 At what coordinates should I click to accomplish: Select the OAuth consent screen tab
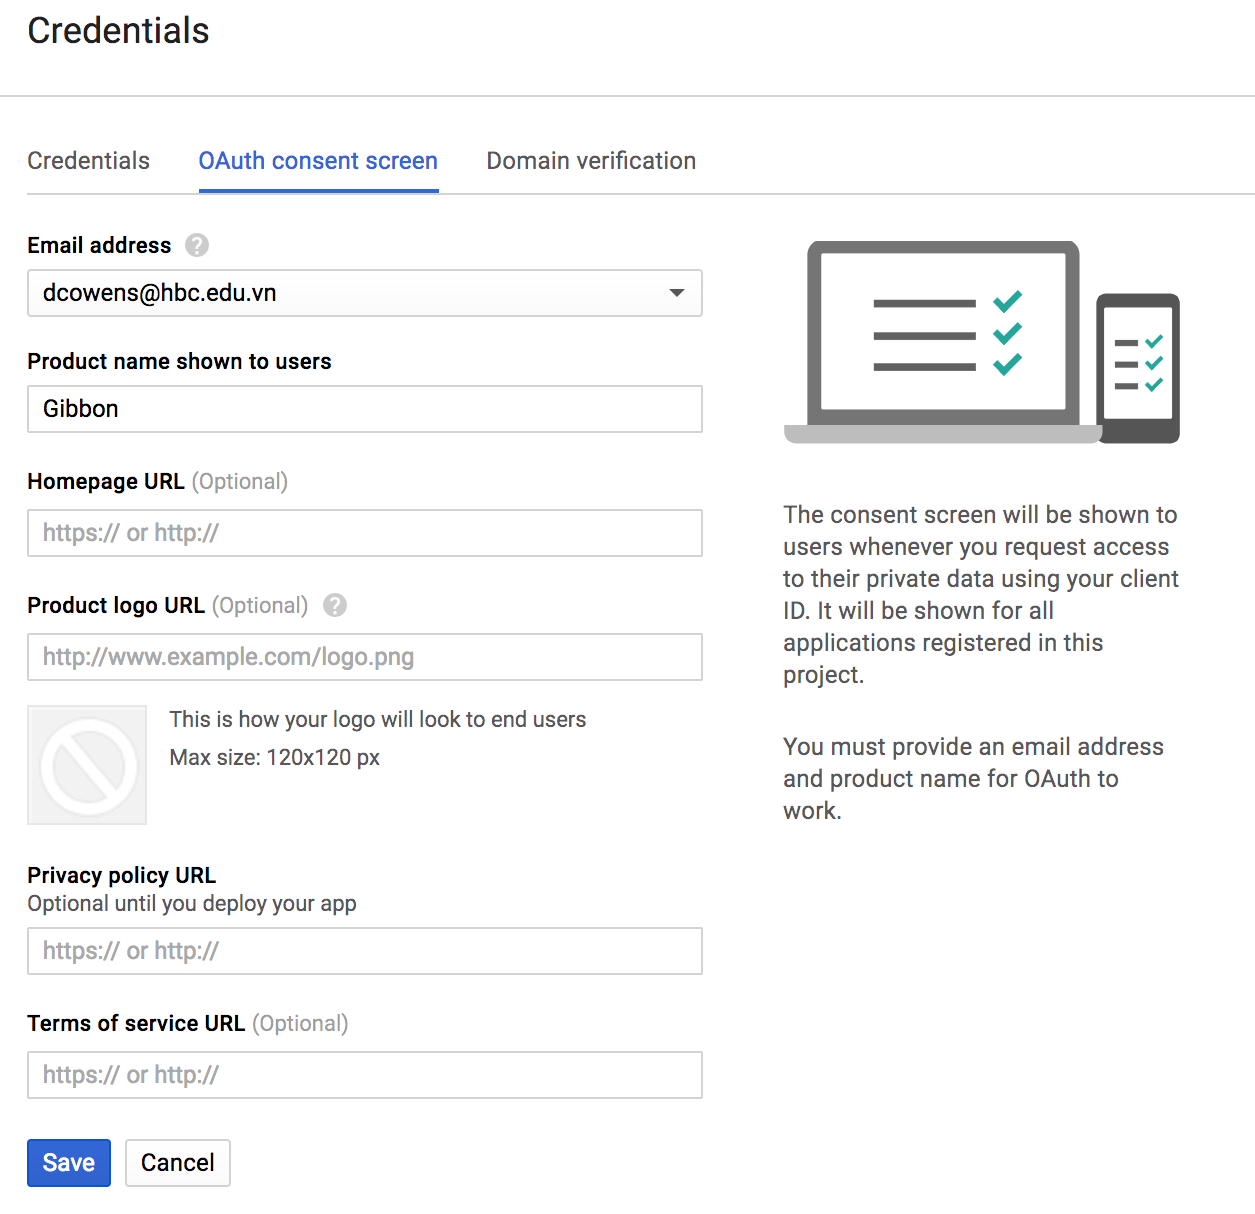click(318, 161)
